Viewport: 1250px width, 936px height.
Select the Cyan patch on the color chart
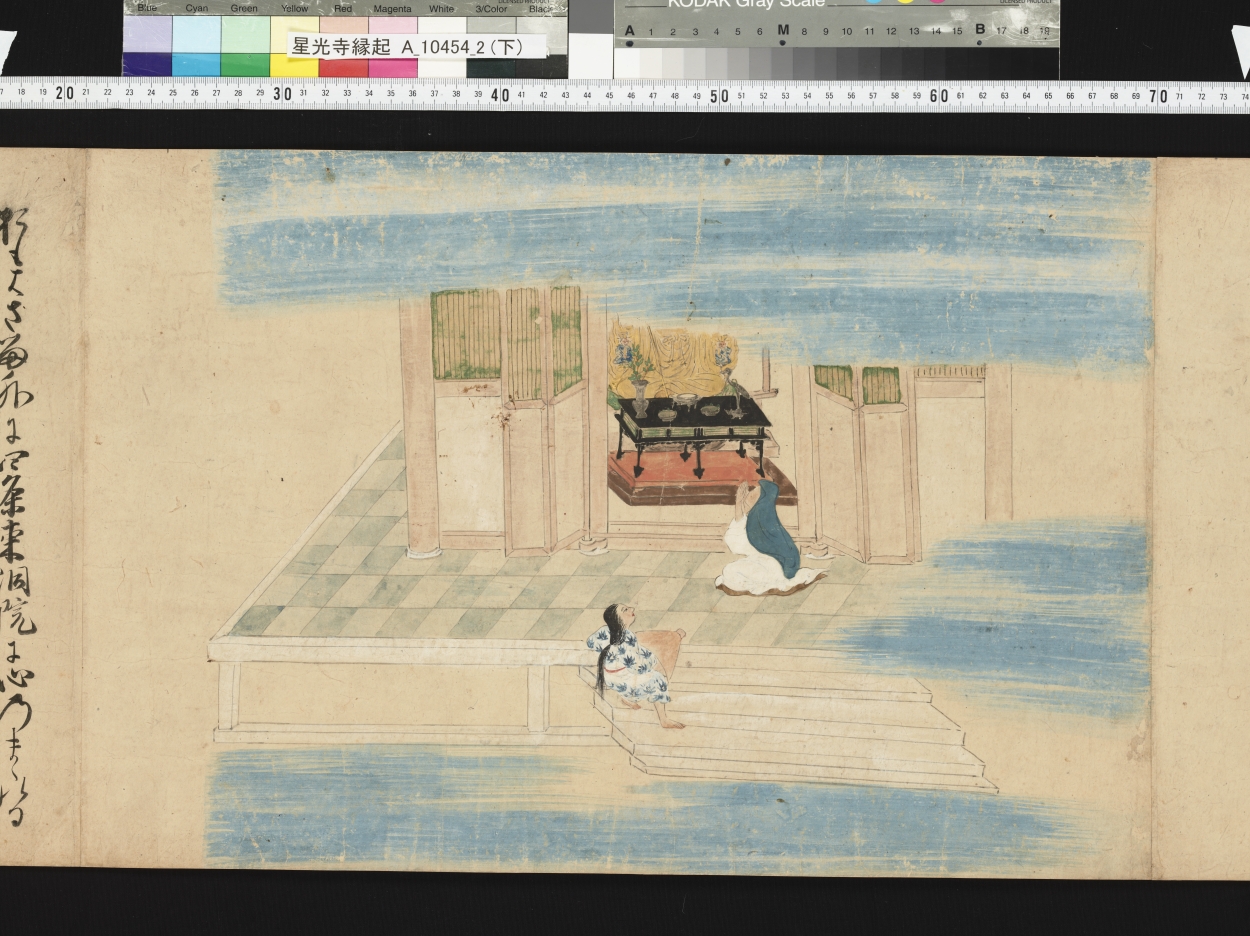point(196,46)
